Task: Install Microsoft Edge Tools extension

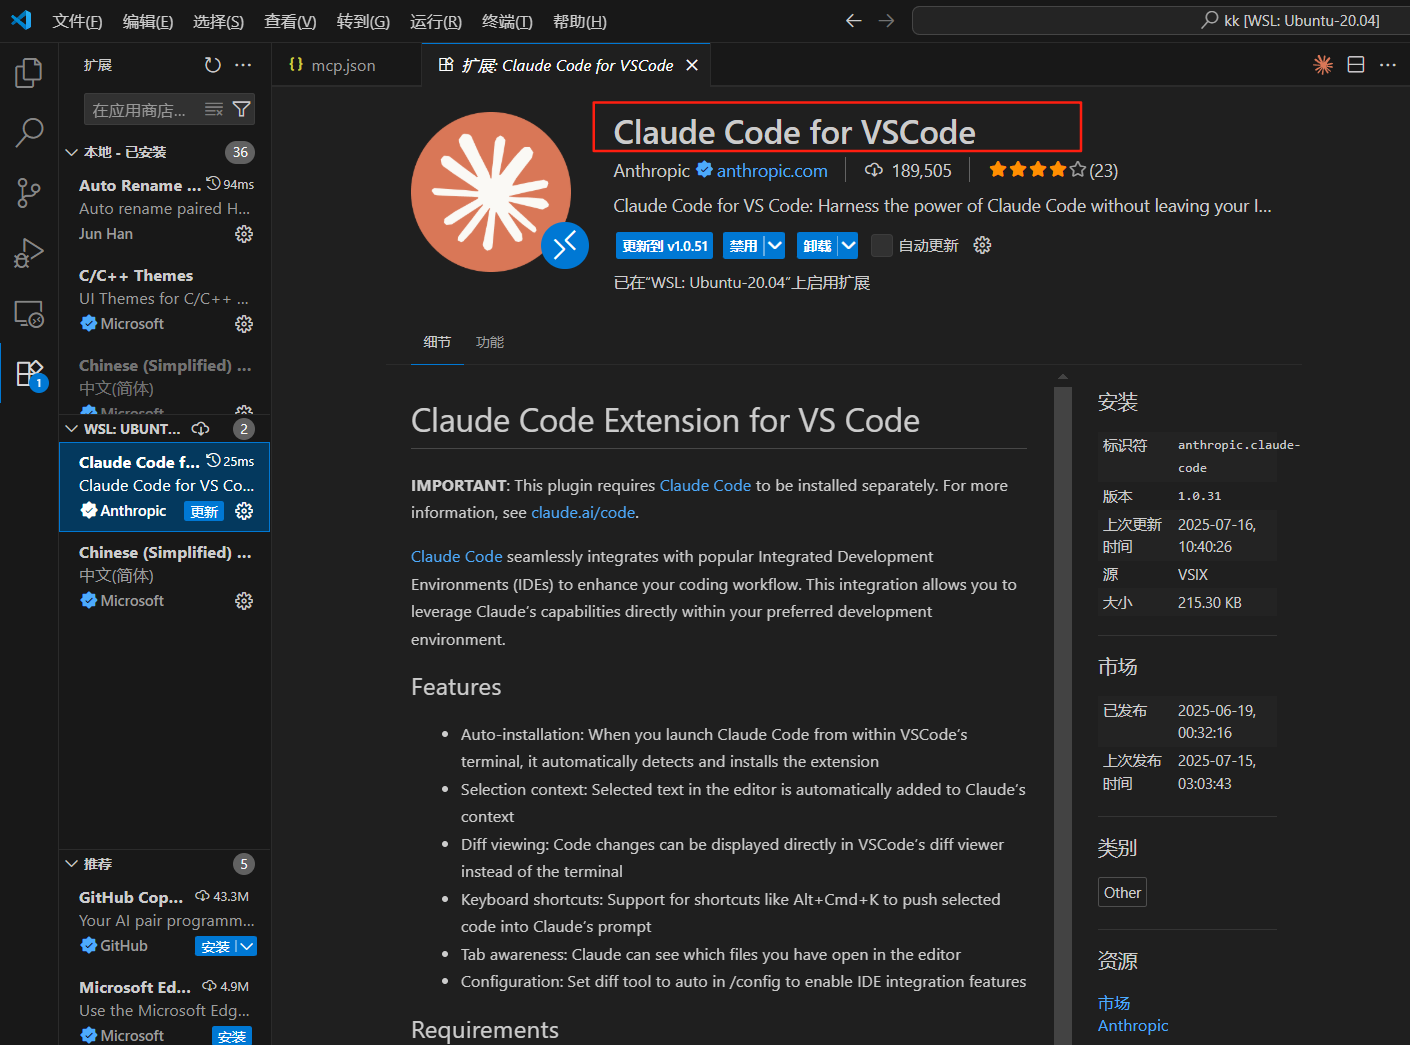Action: (232, 1036)
